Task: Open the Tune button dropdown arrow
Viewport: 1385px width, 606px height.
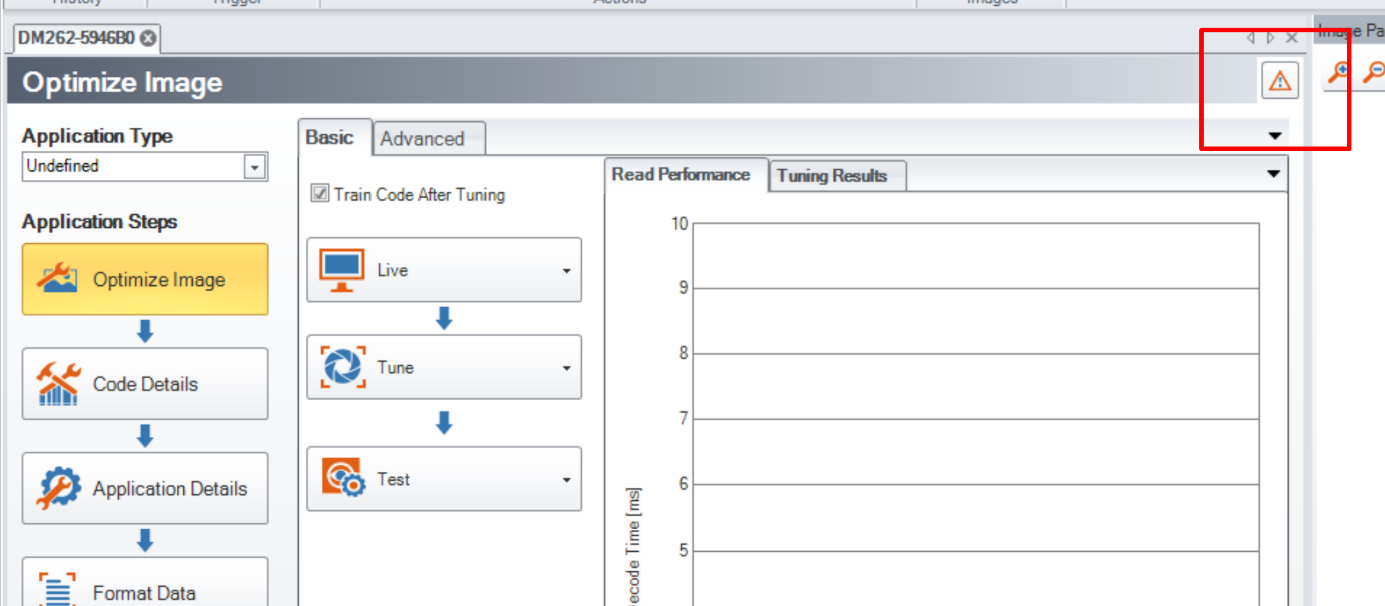Action: 566,368
